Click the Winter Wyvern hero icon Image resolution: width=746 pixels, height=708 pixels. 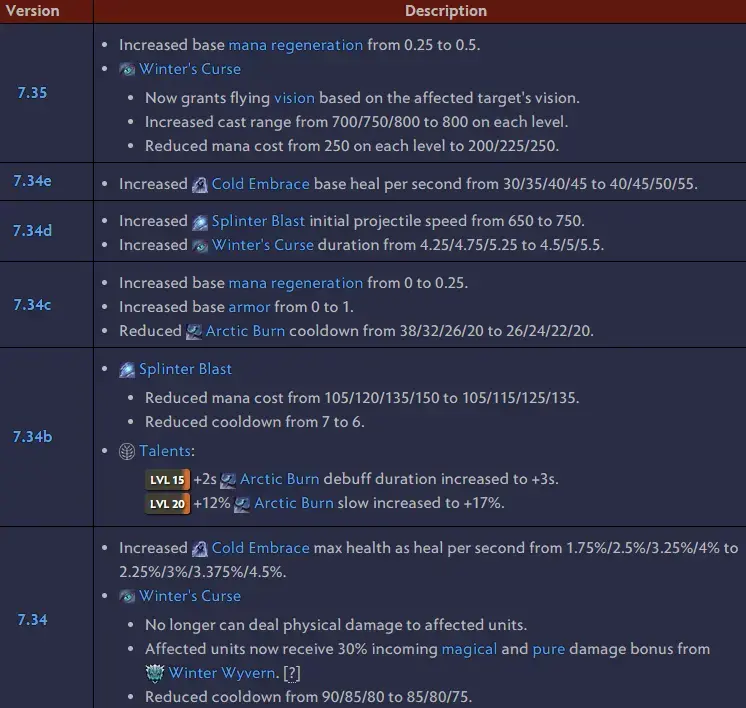coord(155,673)
